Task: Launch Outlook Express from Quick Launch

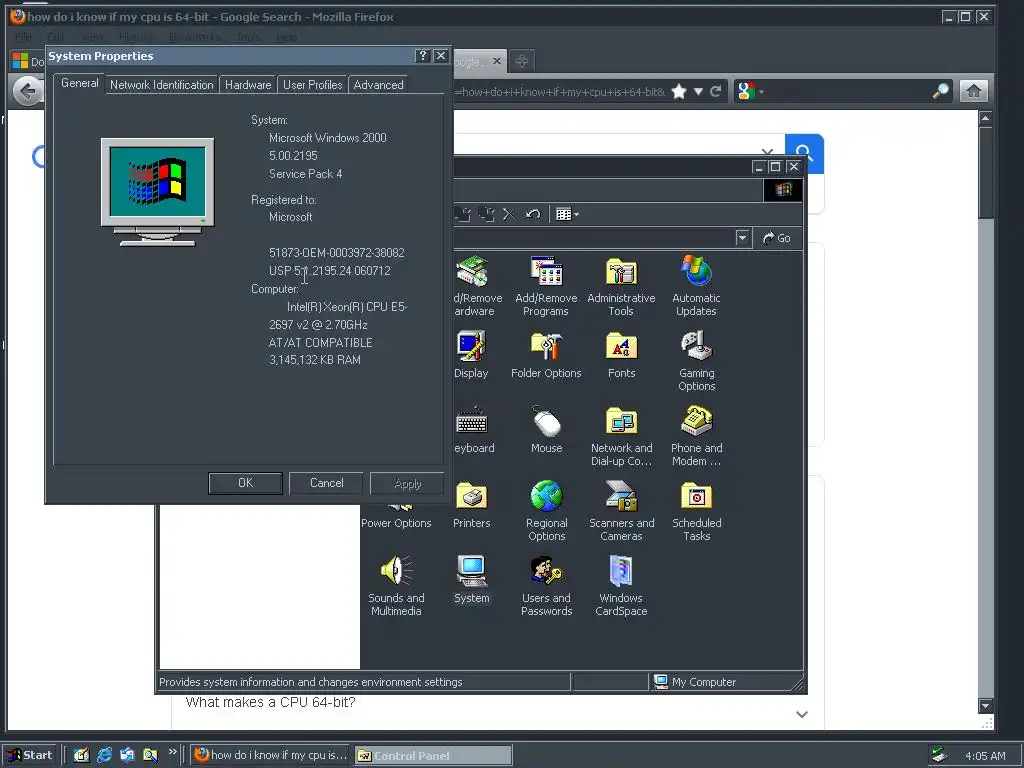Action: (x=127, y=755)
